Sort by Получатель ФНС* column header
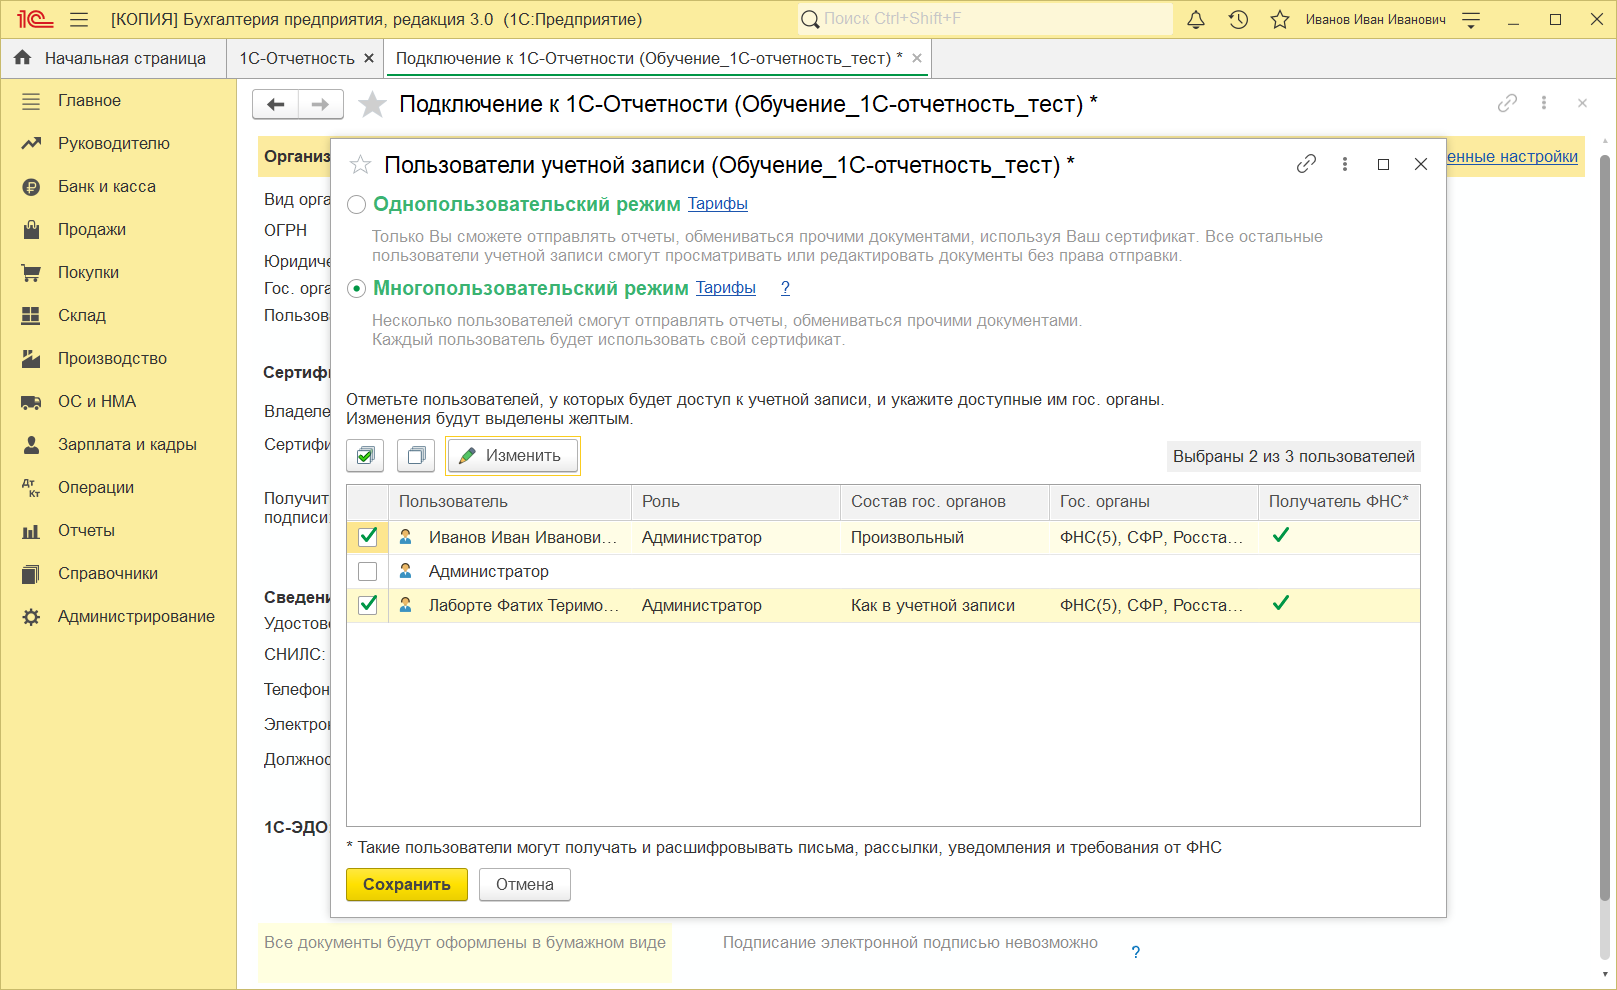This screenshot has height=990, width=1617. [x=1339, y=502]
